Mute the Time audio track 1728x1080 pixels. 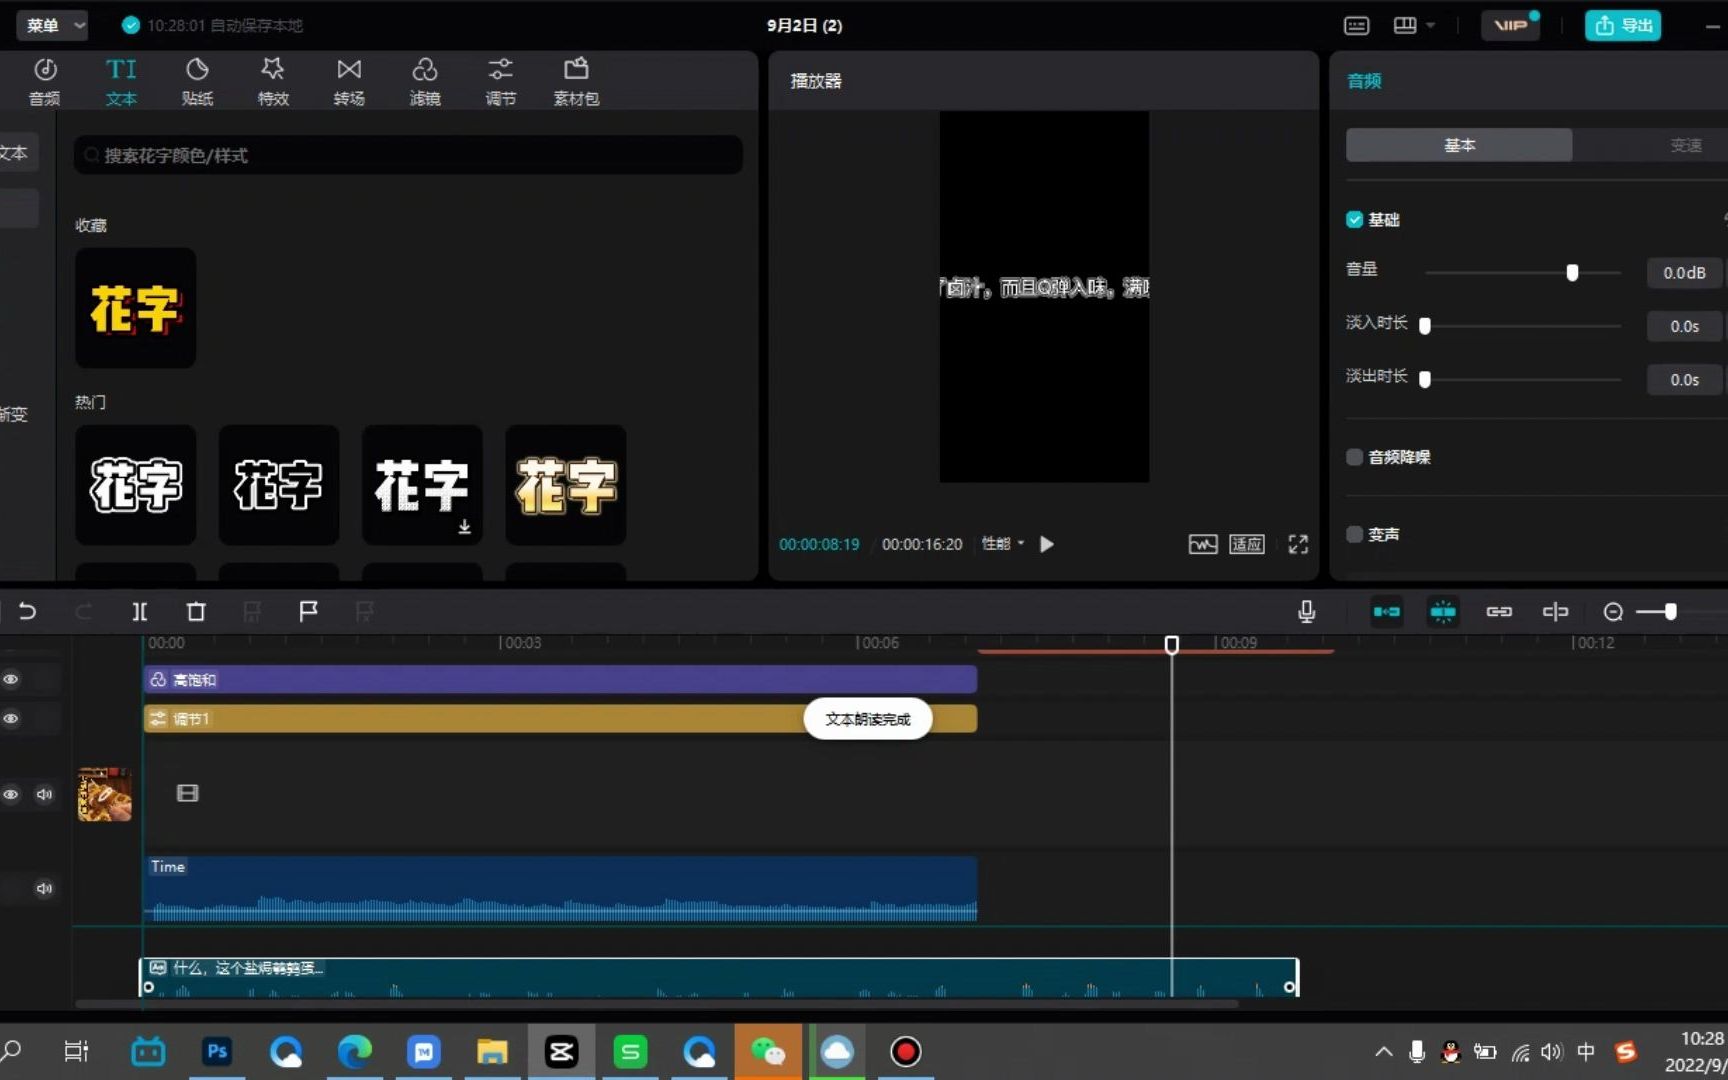pyautogui.click(x=44, y=888)
